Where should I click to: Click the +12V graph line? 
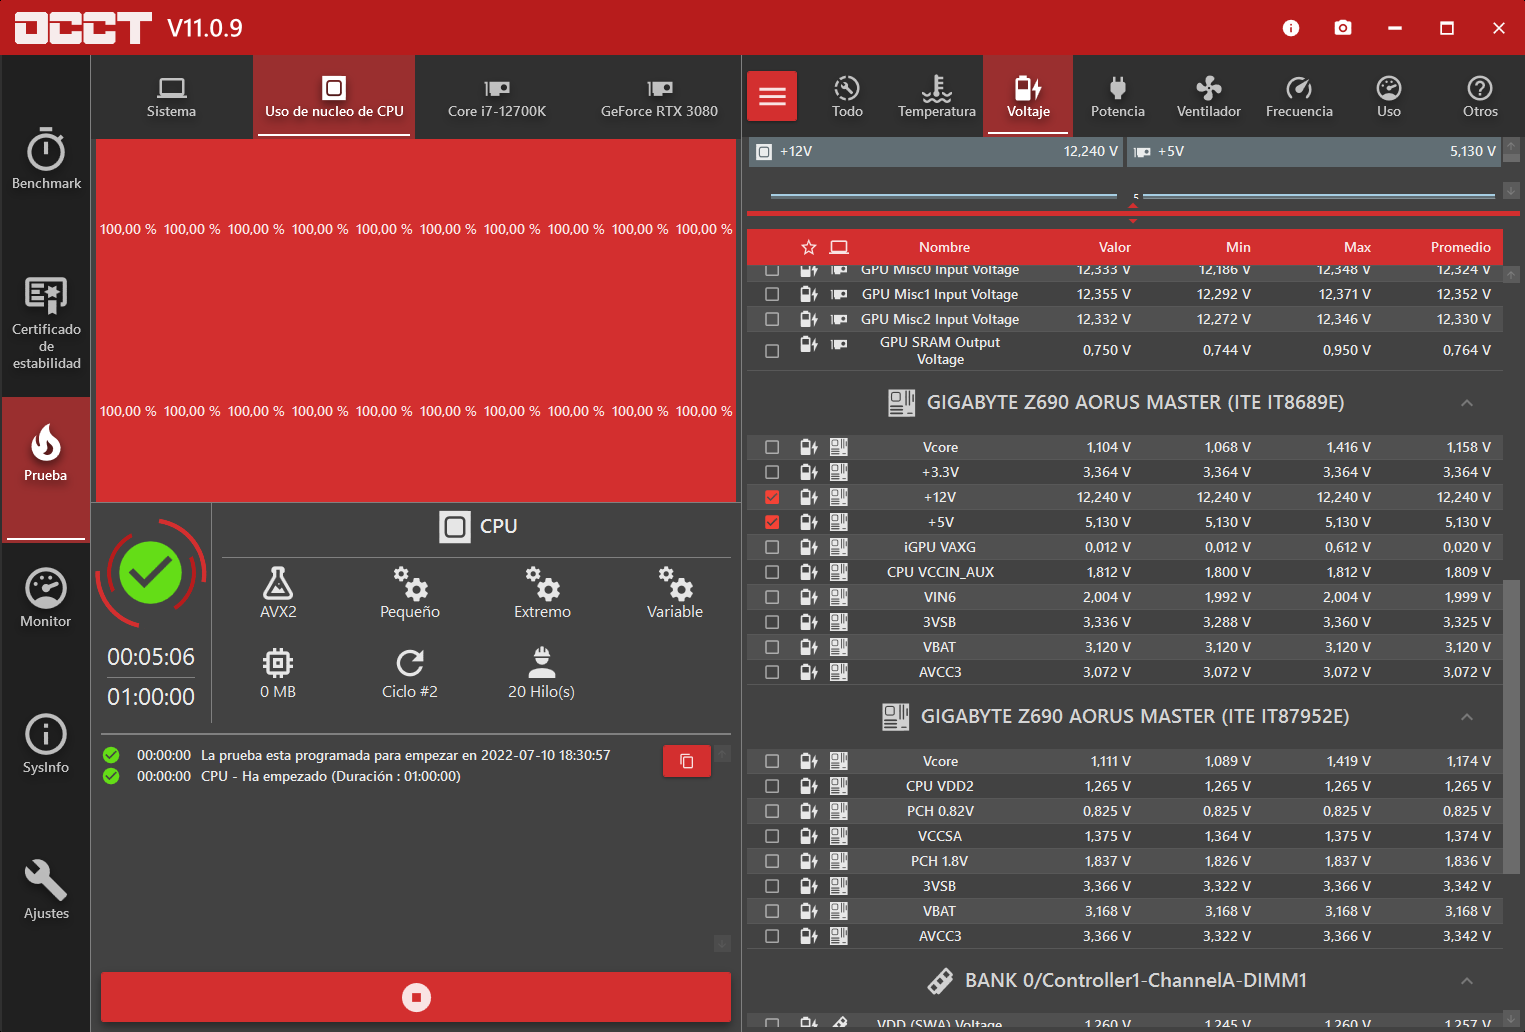coord(943,196)
